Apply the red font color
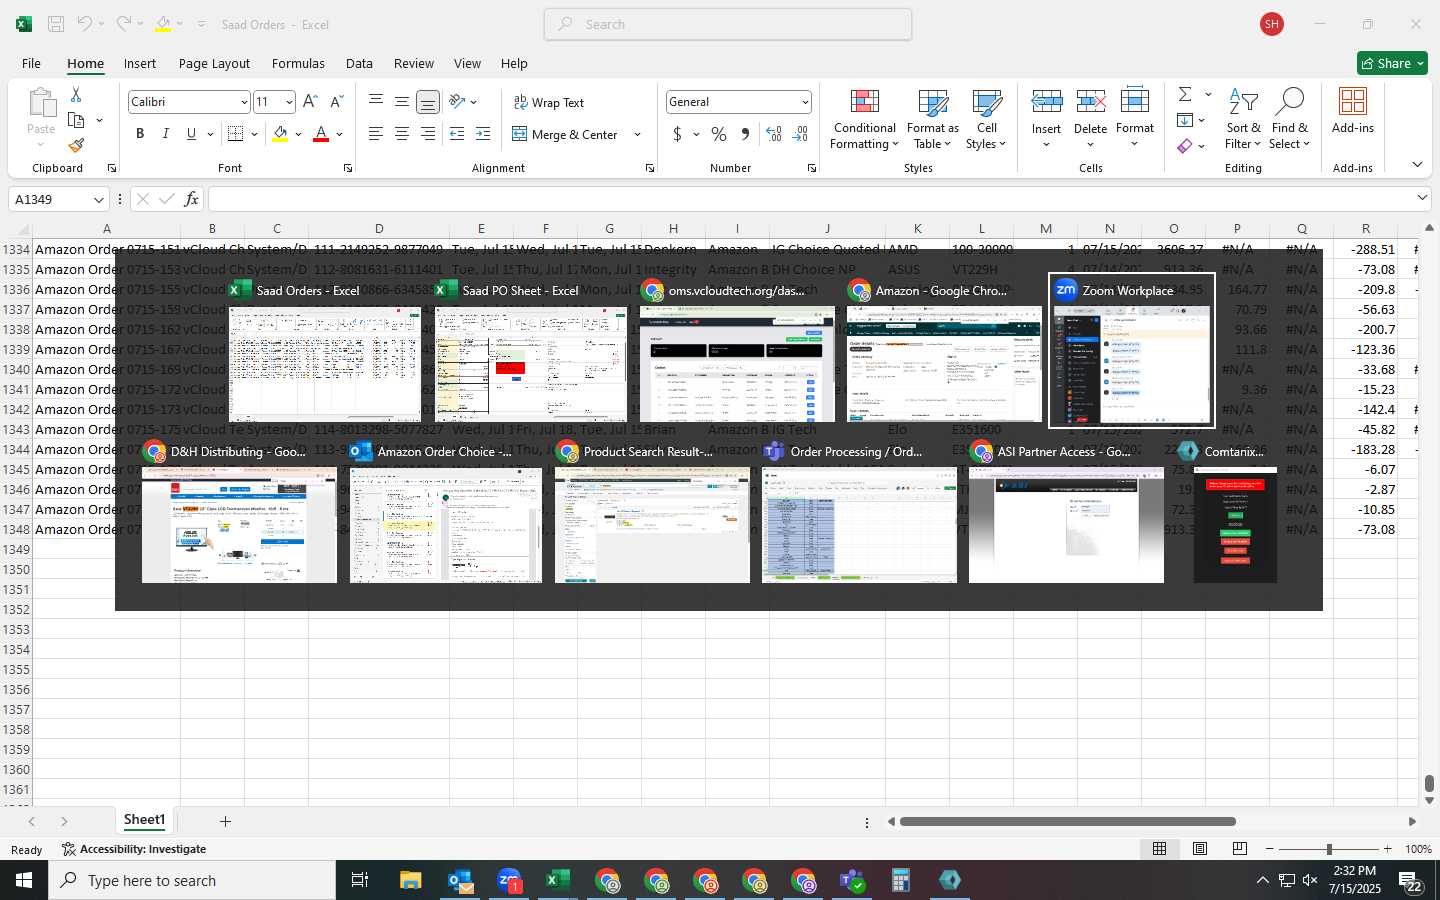This screenshot has width=1440, height=900. pyautogui.click(x=321, y=134)
